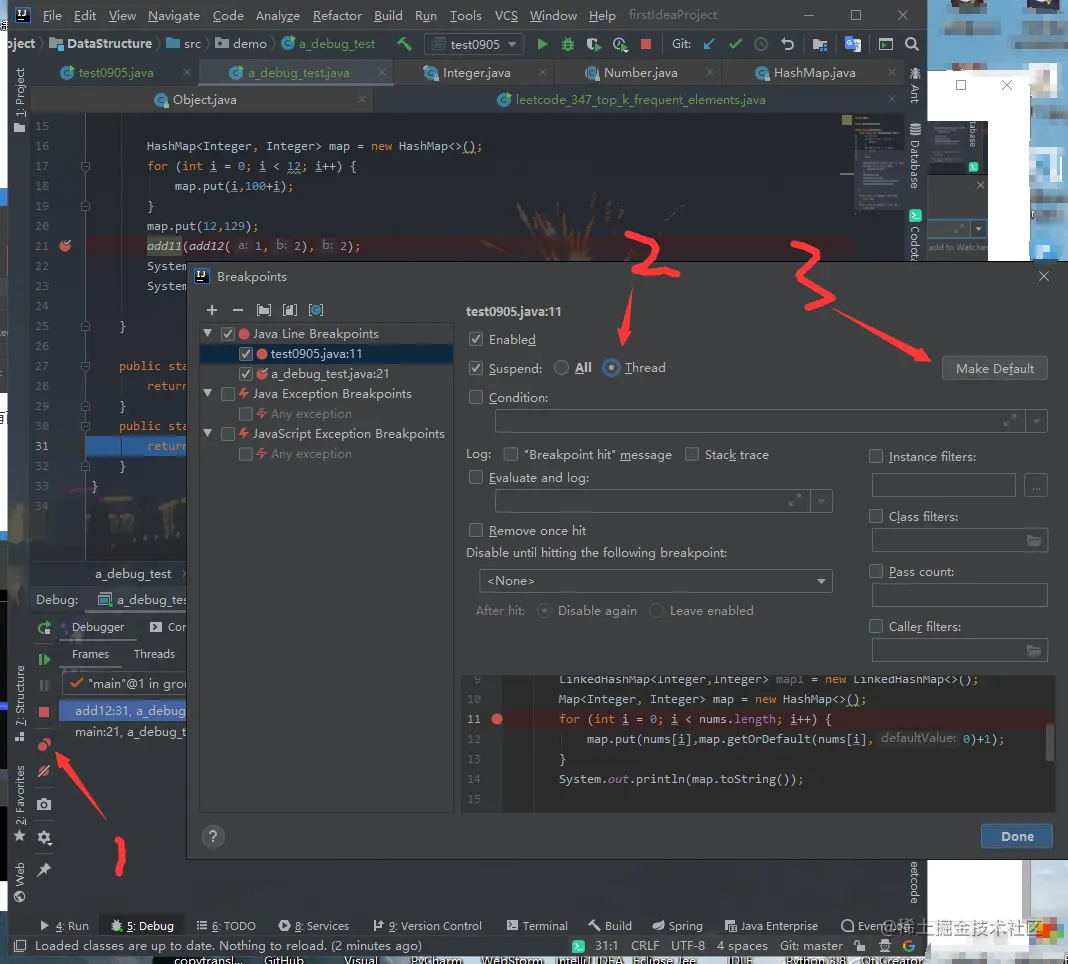
Task: Expand the Condition field editor
Action: tap(1009, 421)
